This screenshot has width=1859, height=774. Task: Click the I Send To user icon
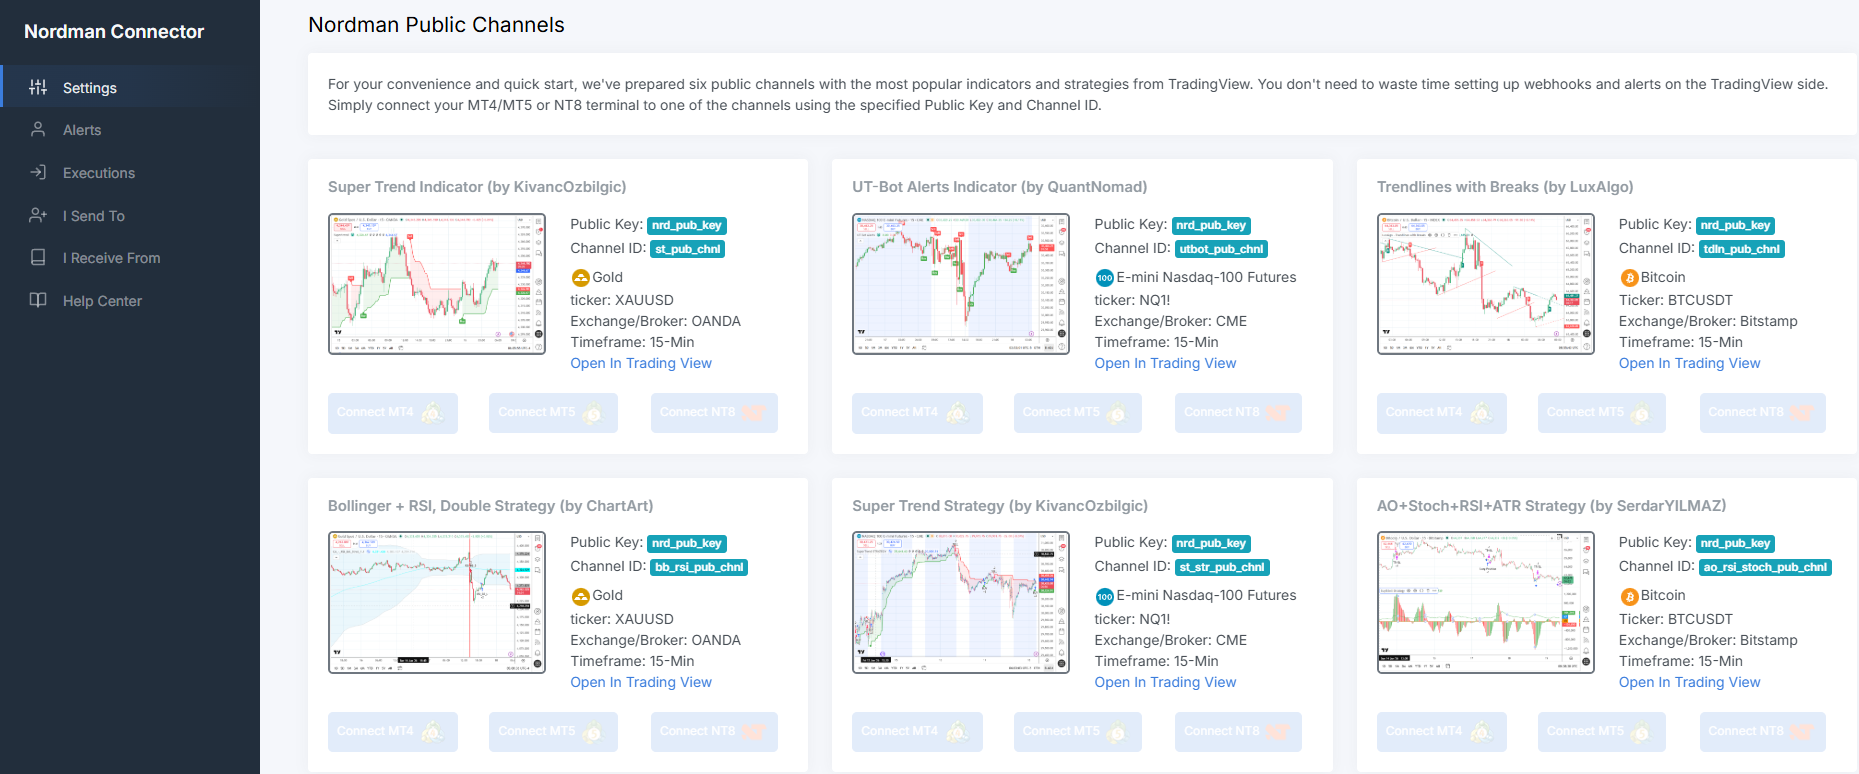[38, 215]
